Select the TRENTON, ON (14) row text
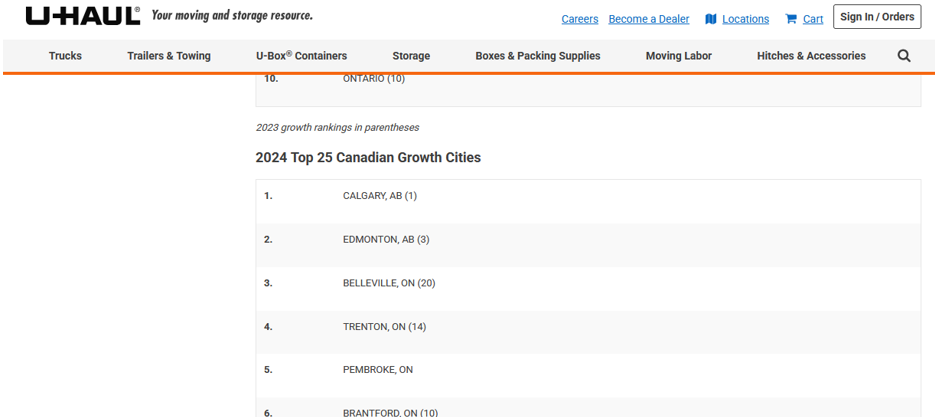The image size is (935, 417). 385,326
